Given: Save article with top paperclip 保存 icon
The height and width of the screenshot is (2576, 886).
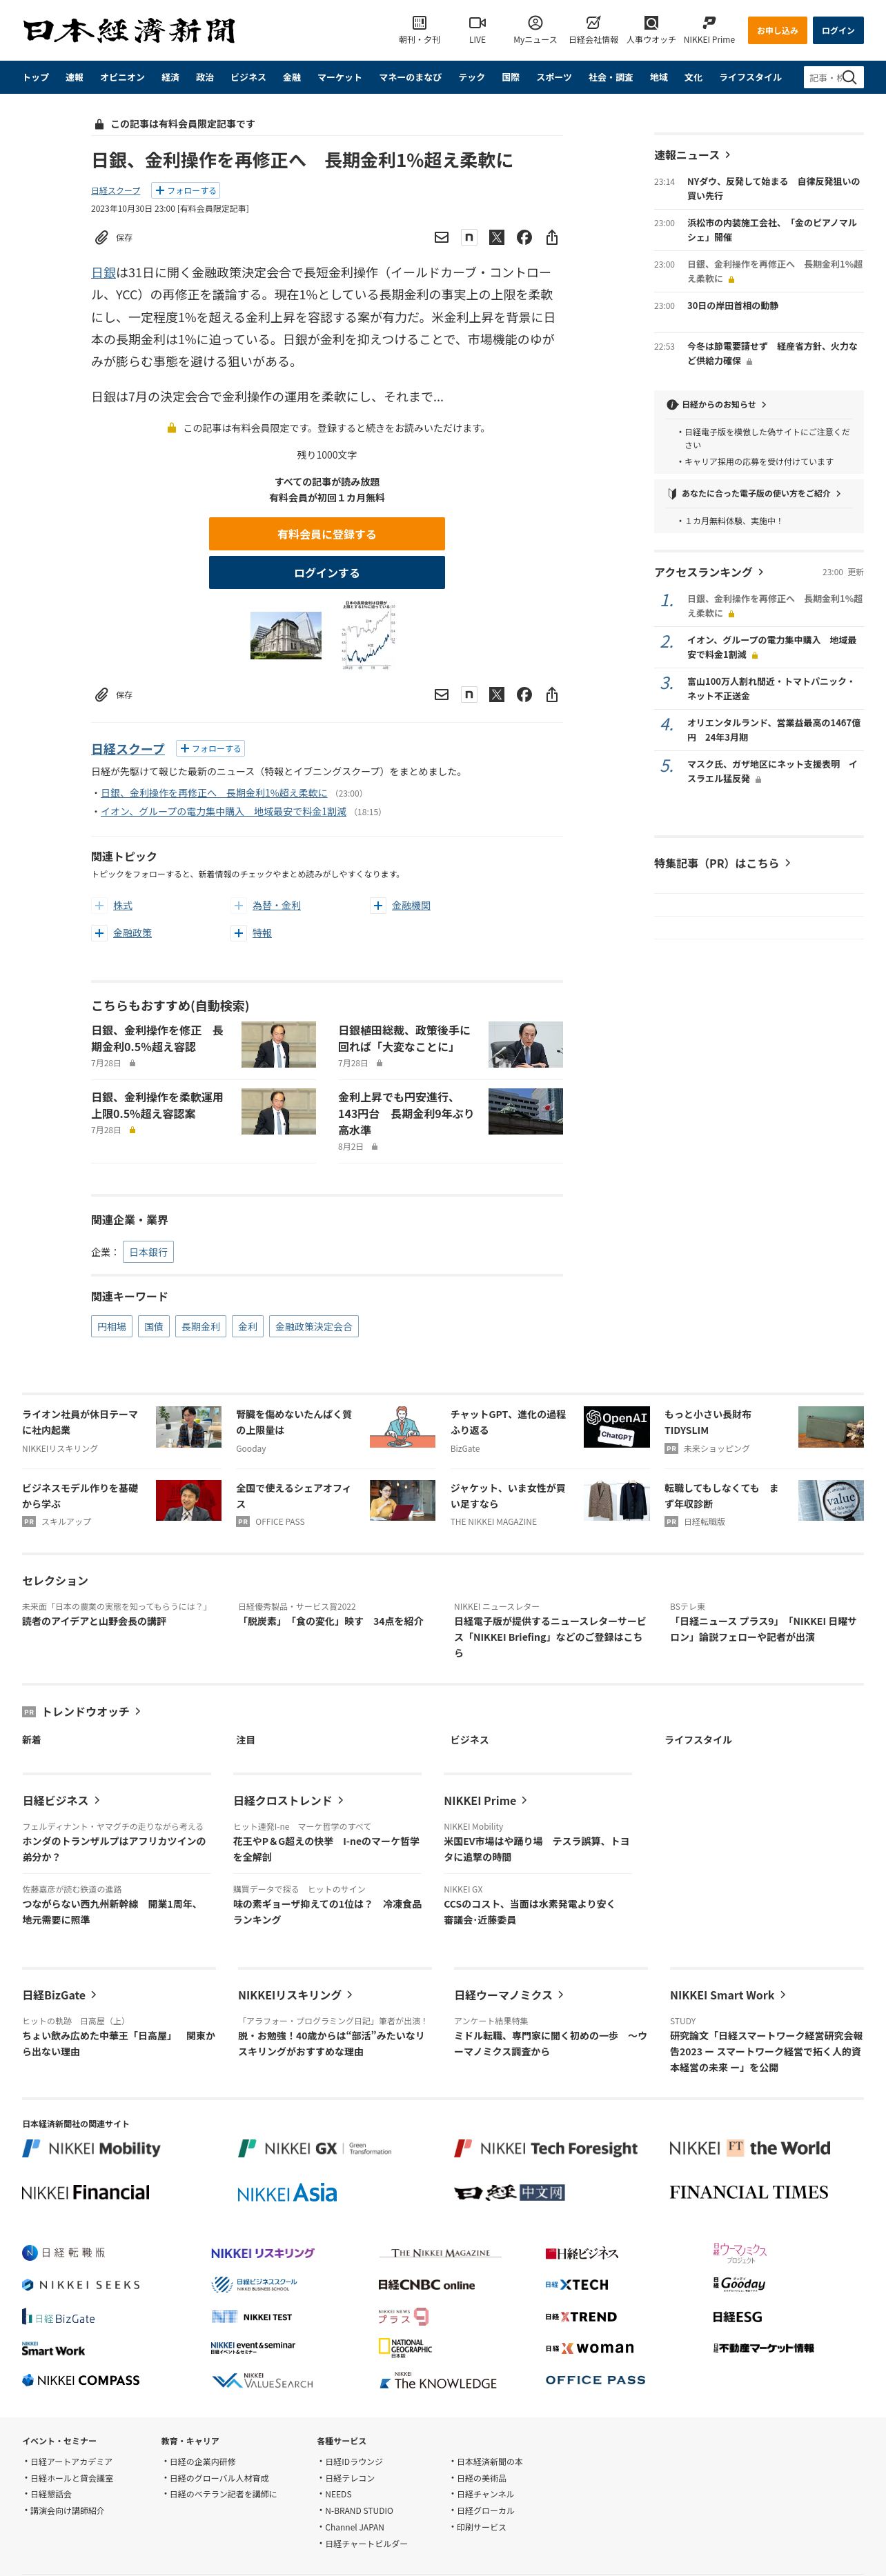Looking at the screenshot, I should tap(113, 238).
